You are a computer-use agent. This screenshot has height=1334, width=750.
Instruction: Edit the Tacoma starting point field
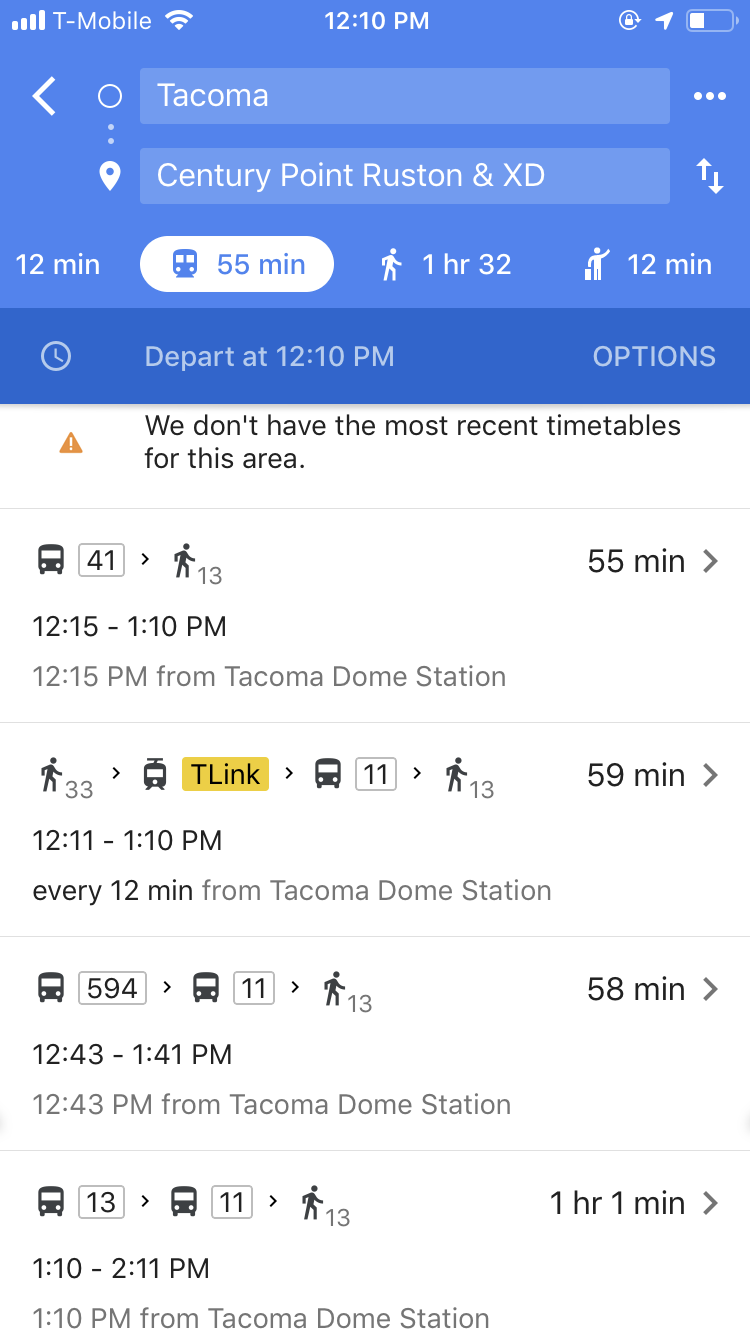pos(404,96)
